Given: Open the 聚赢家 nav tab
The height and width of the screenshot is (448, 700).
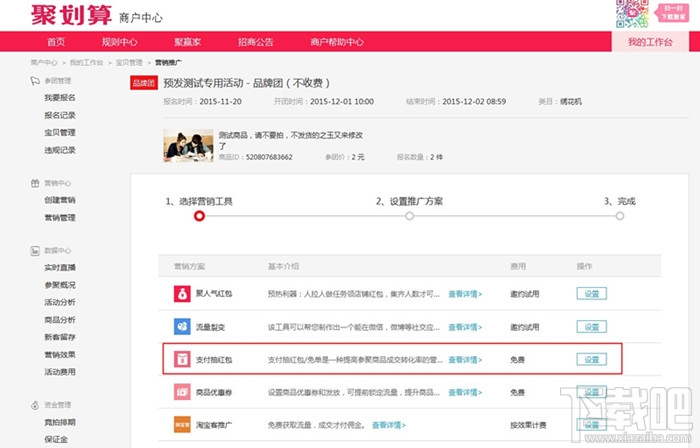Looking at the screenshot, I should tap(188, 42).
